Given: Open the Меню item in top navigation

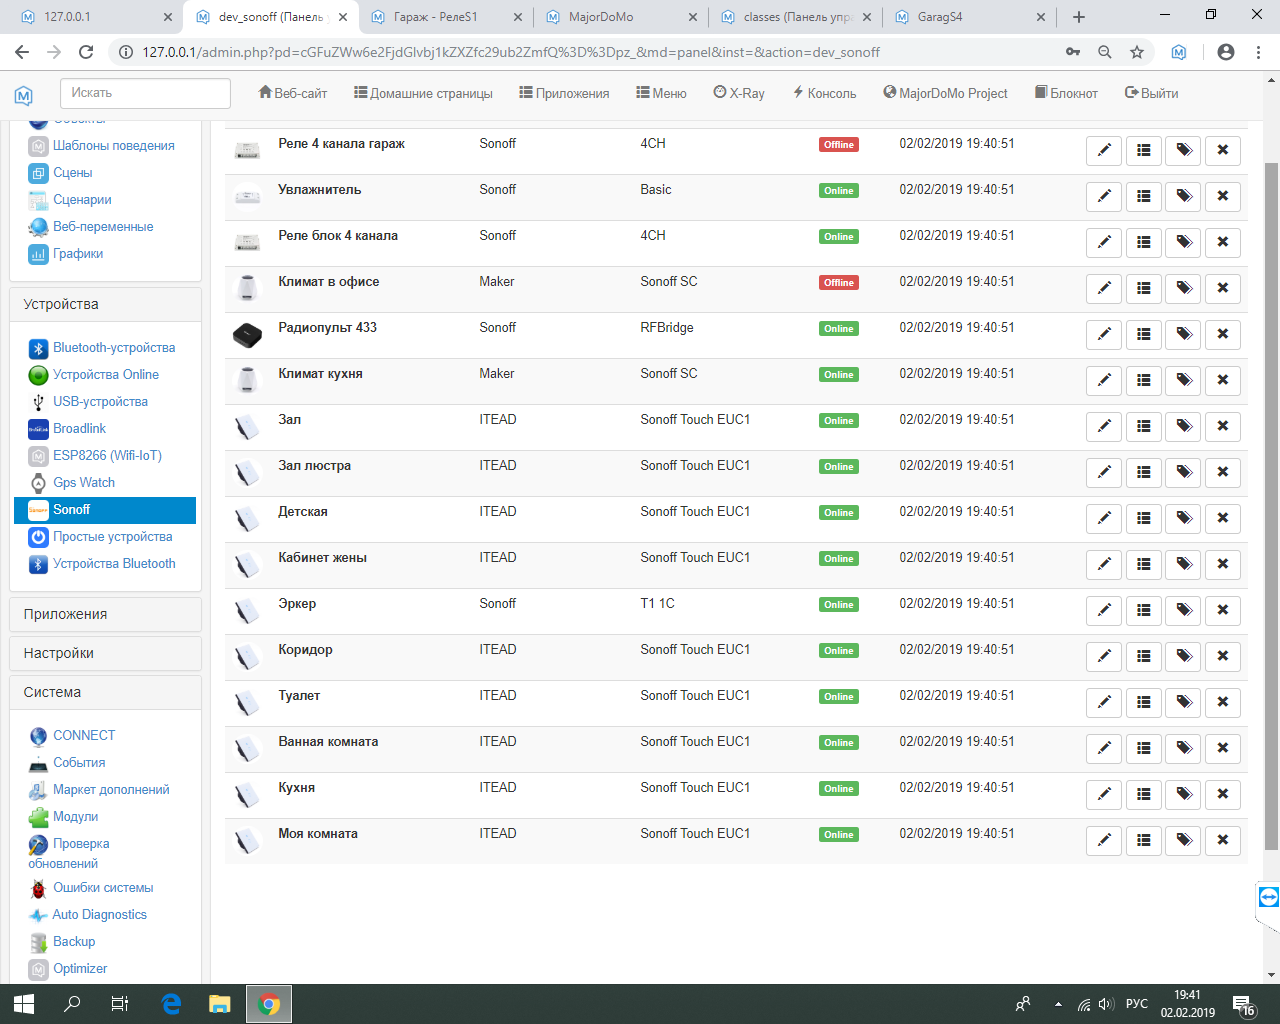Looking at the screenshot, I should (661, 93).
